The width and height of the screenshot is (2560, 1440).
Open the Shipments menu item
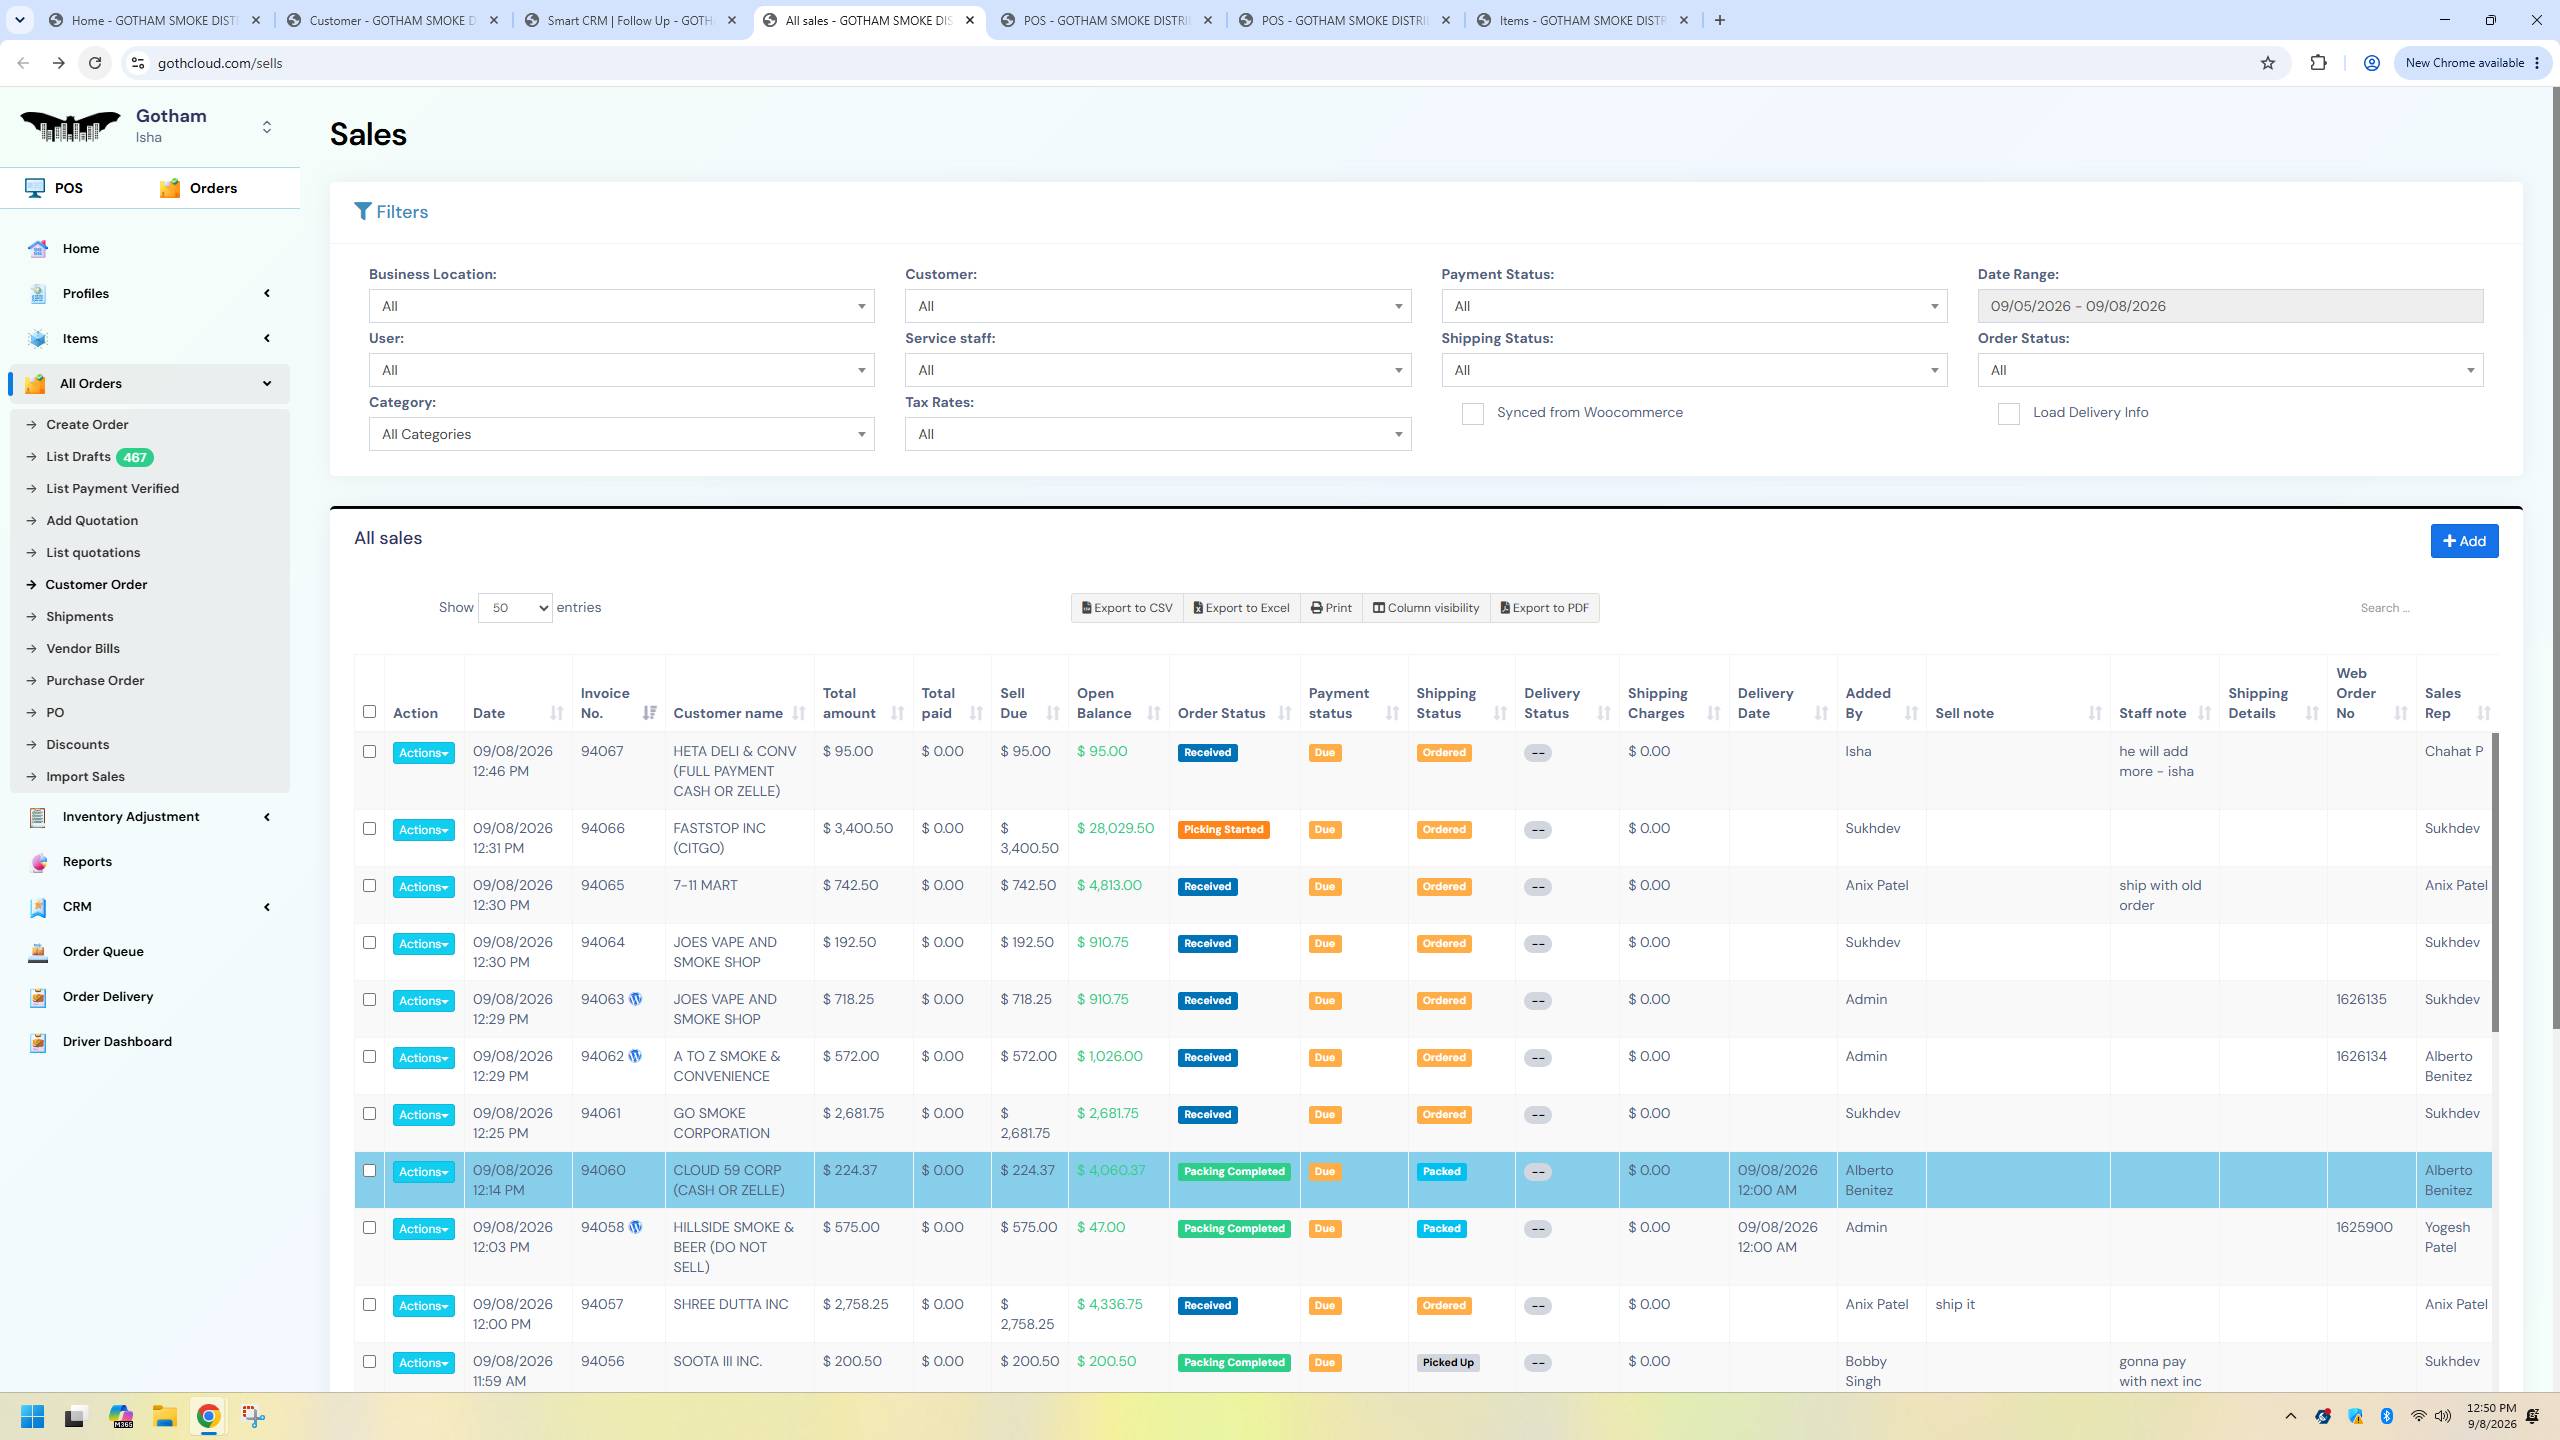(80, 617)
